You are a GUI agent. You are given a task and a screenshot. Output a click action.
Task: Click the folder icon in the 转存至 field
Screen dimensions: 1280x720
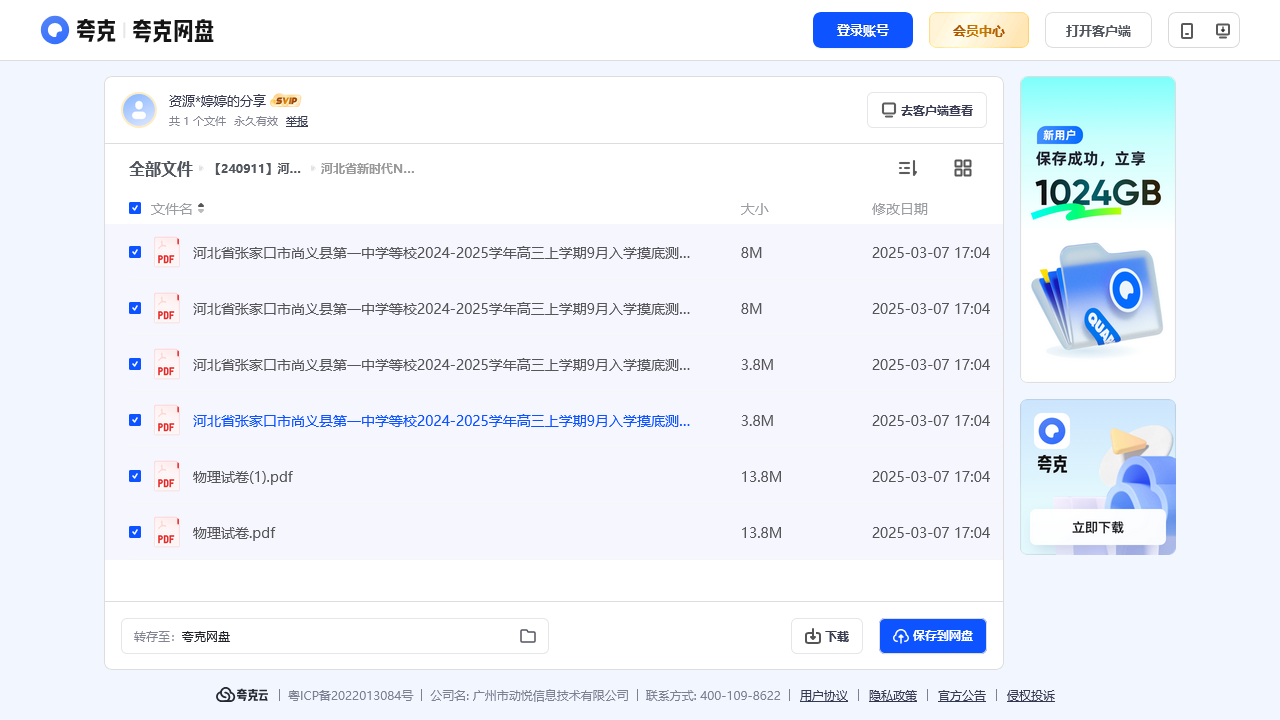pos(528,636)
